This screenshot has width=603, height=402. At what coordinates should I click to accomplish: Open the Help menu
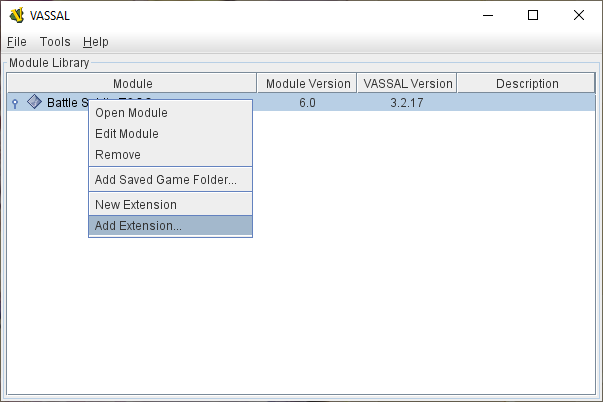tap(95, 42)
